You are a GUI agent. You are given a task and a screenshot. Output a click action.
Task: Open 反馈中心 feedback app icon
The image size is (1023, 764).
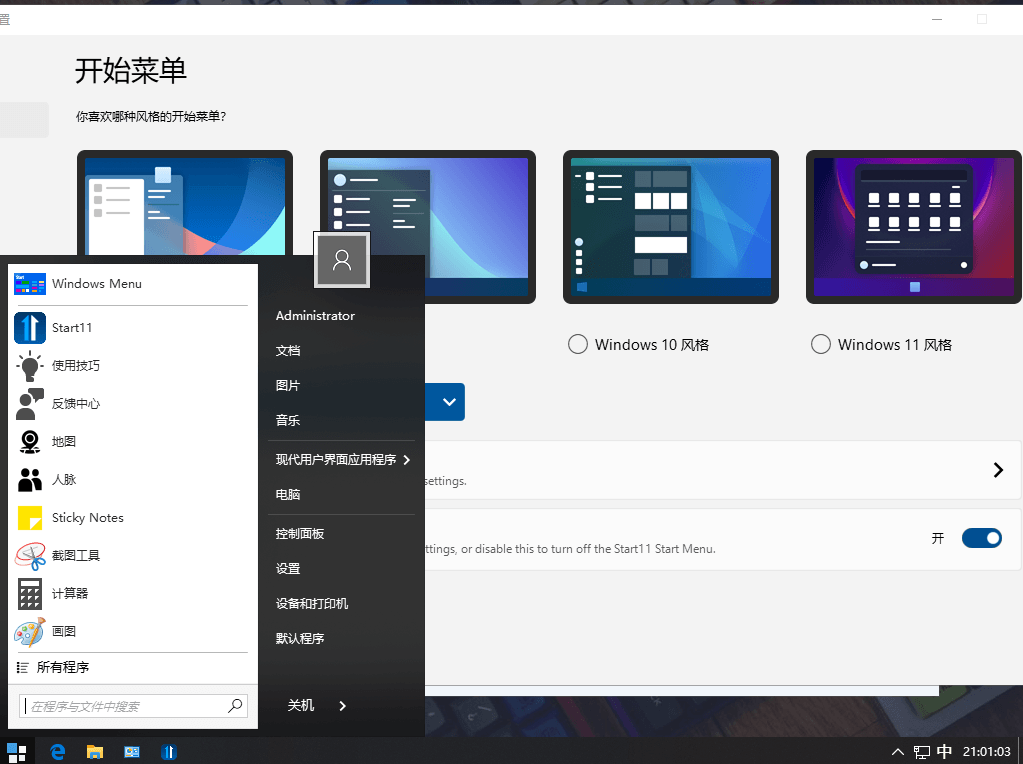click(x=30, y=404)
